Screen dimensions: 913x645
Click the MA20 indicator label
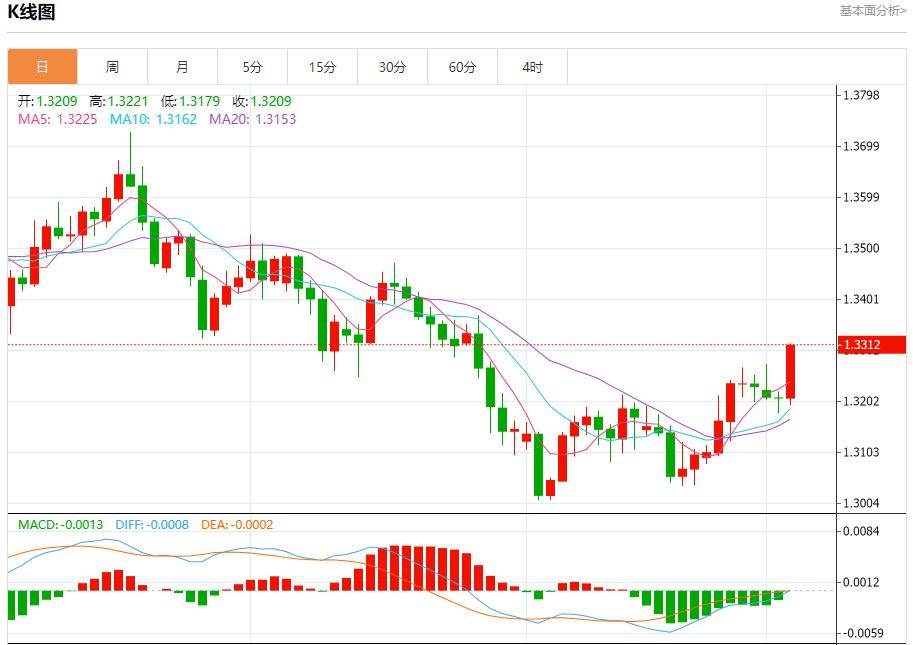[252, 119]
